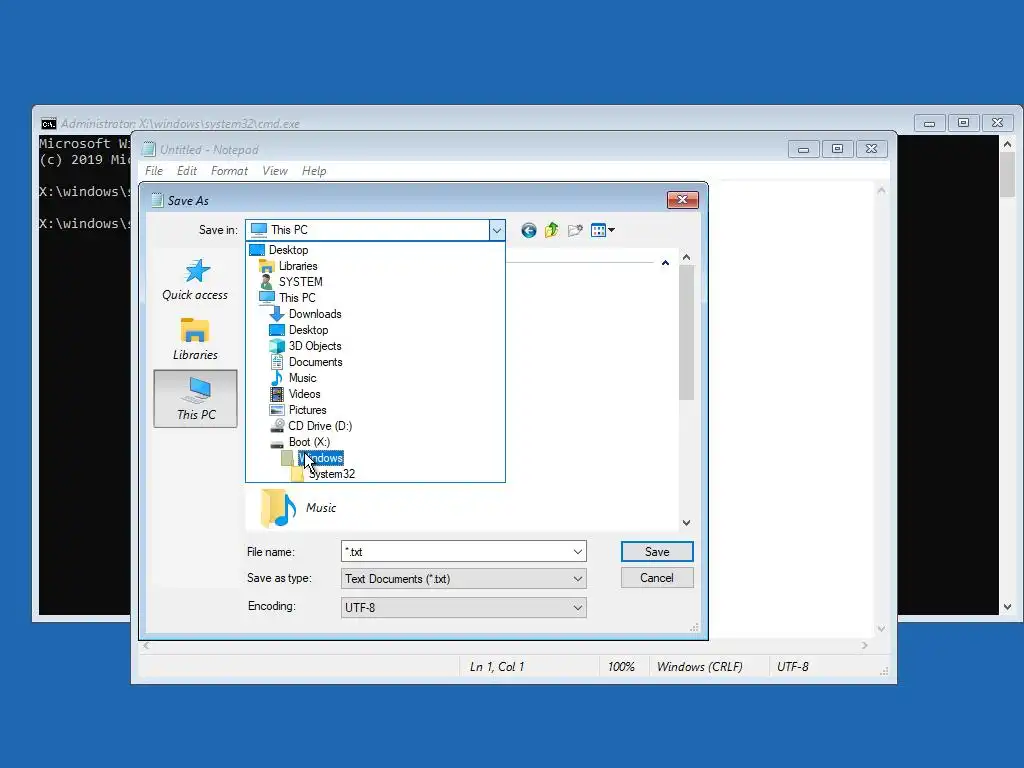Click the Save button
The height and width of the screenshot is (768, 1024).
pyautogui.click(x=657, y=552)
